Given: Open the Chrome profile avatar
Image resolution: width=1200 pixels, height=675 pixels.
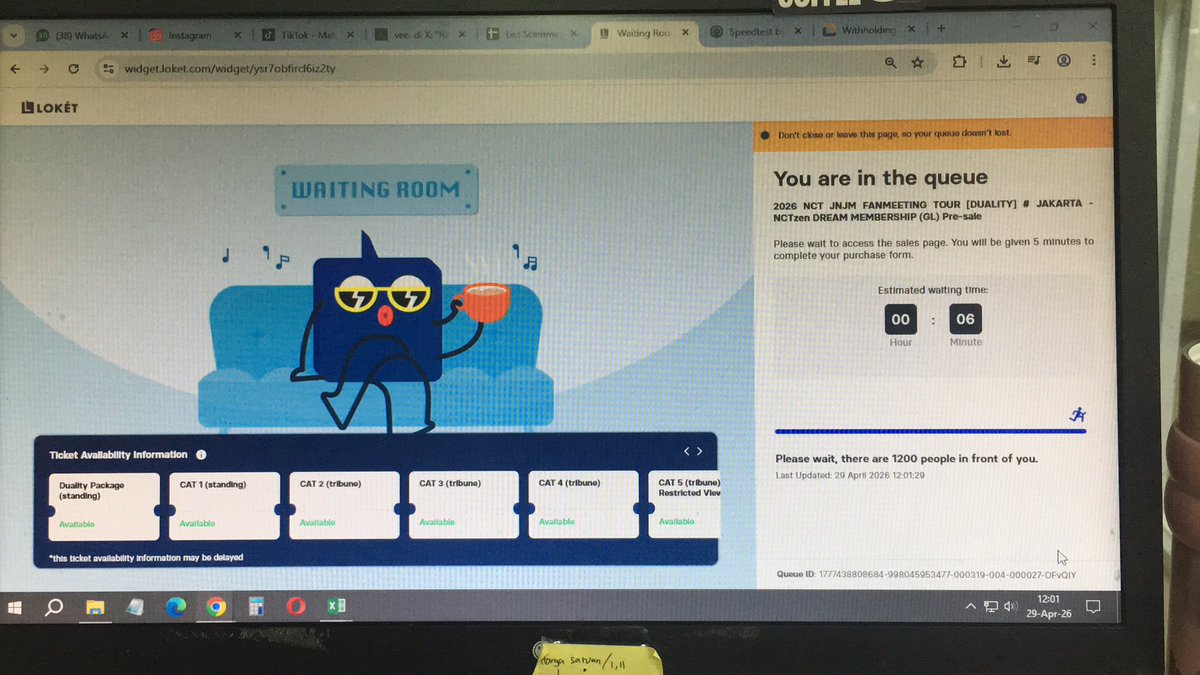Looking at the screenshot, I should click(1063, 60).
